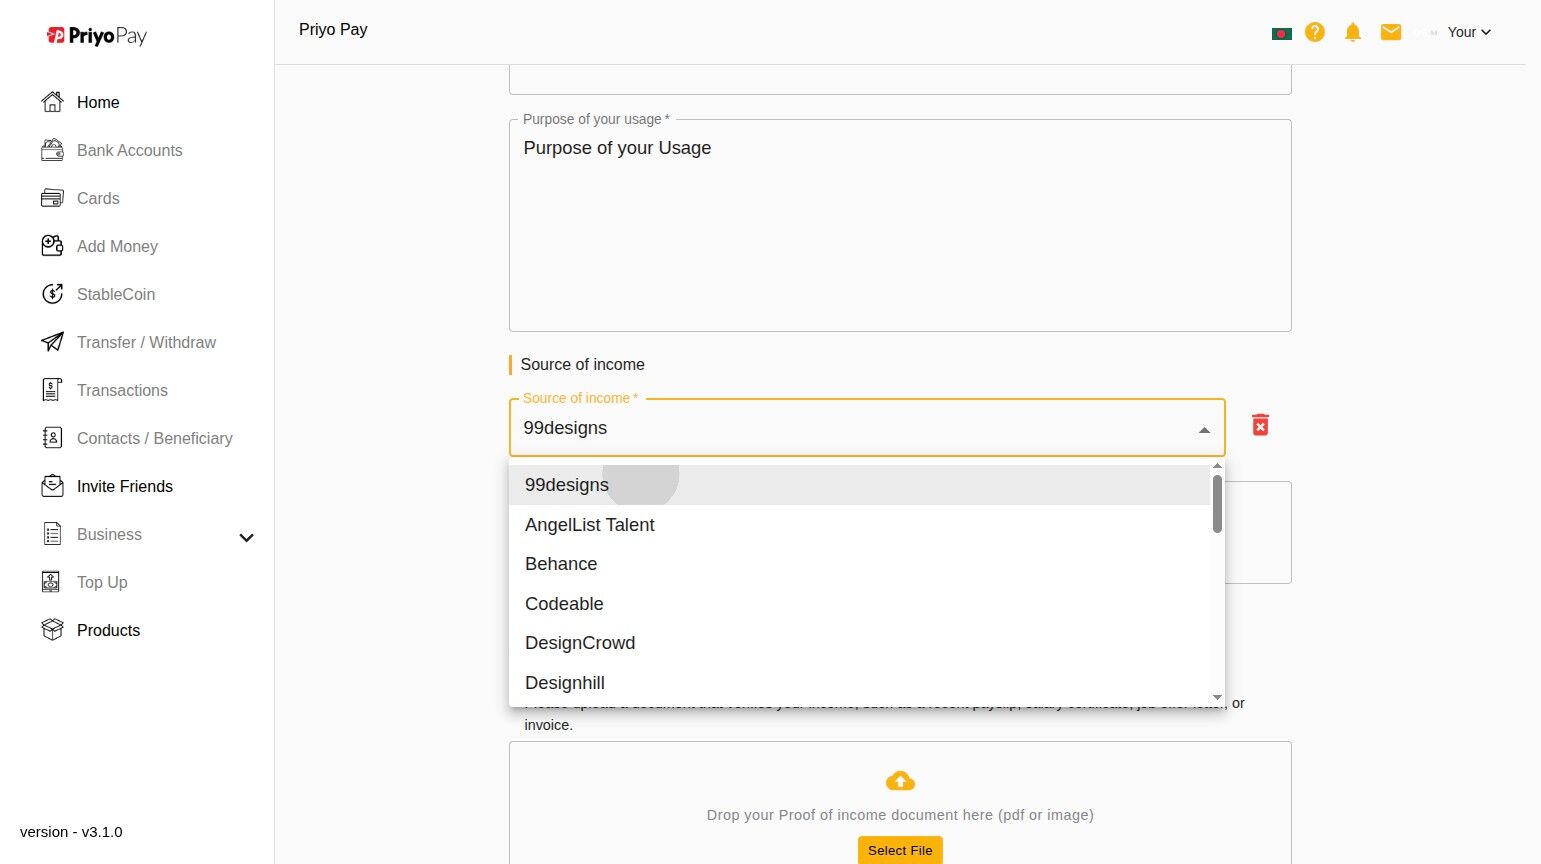1541x864 pixels.
Task: Select AngelList Talent option
Action: [x=590, y=525]
